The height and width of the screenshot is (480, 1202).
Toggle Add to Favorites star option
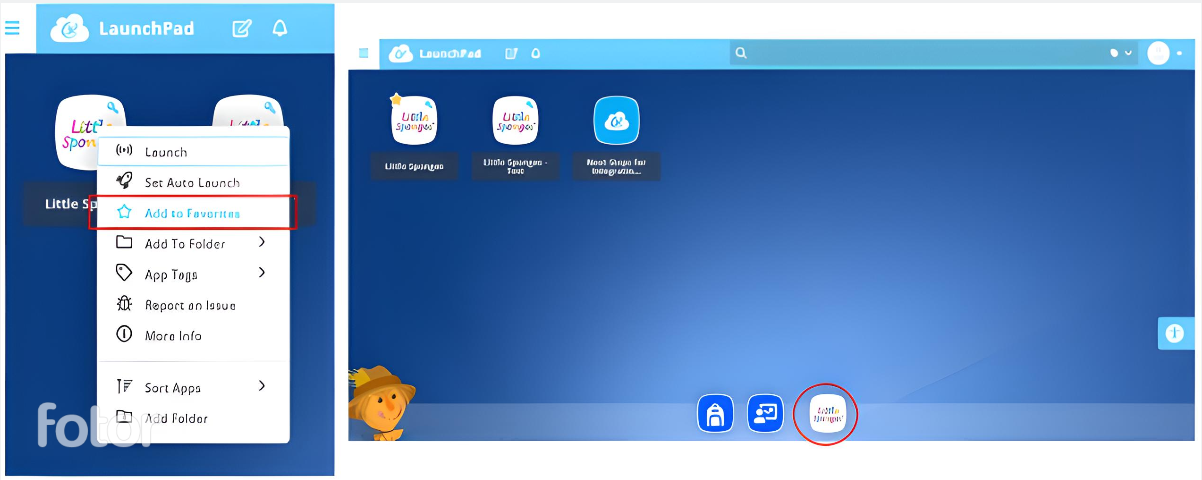click(192, 213)
